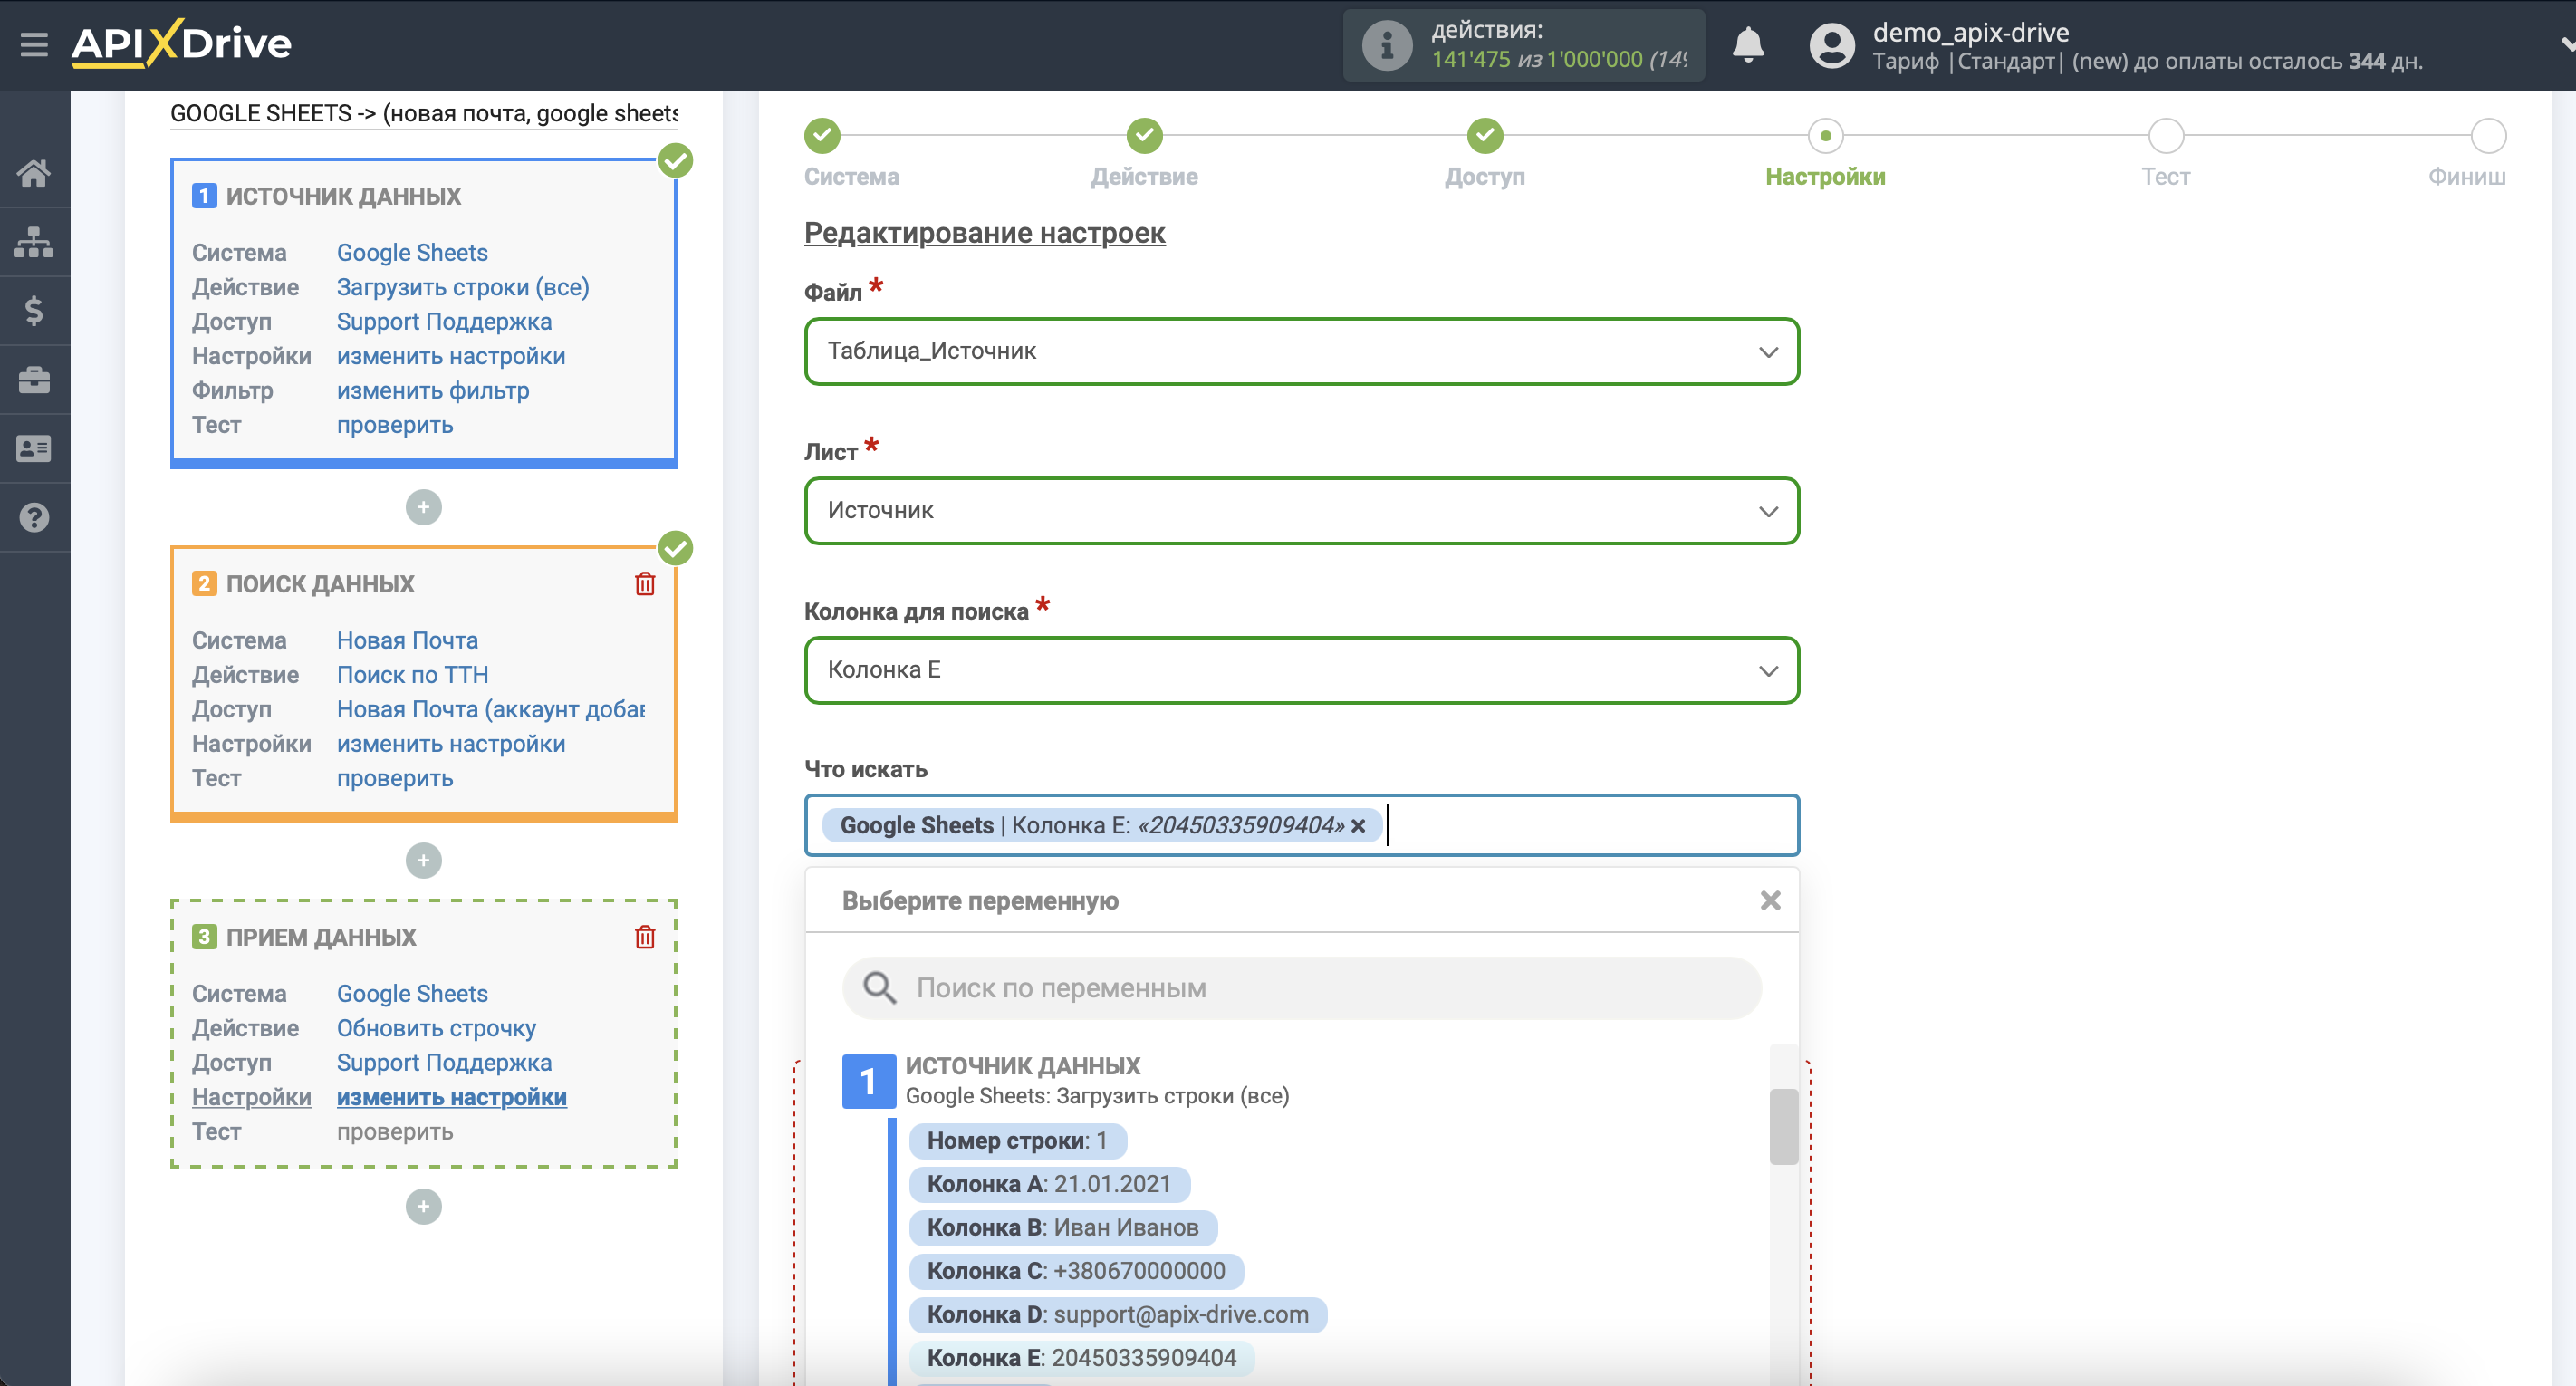The height and width of the screenshot is (1386, 2576).
Task: Click the green checkmark on Поиск данных
Action: click(x=676, y=548)
